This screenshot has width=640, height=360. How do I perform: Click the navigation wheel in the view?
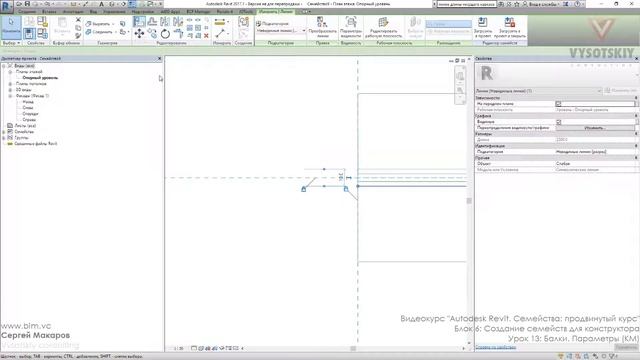point(460,76)
